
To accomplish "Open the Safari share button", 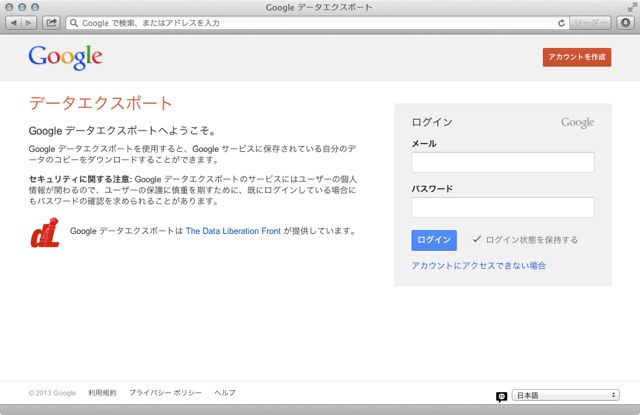I will 51,23.
